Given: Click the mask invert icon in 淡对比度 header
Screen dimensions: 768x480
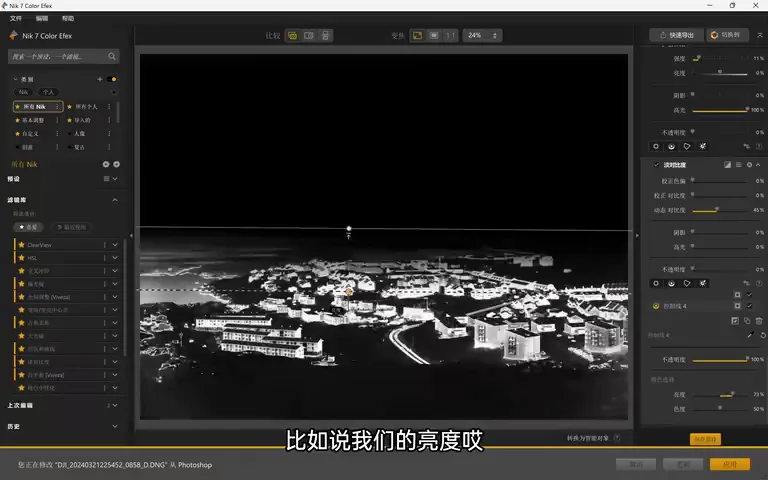Looking at the screenshot, I should 727,165.
